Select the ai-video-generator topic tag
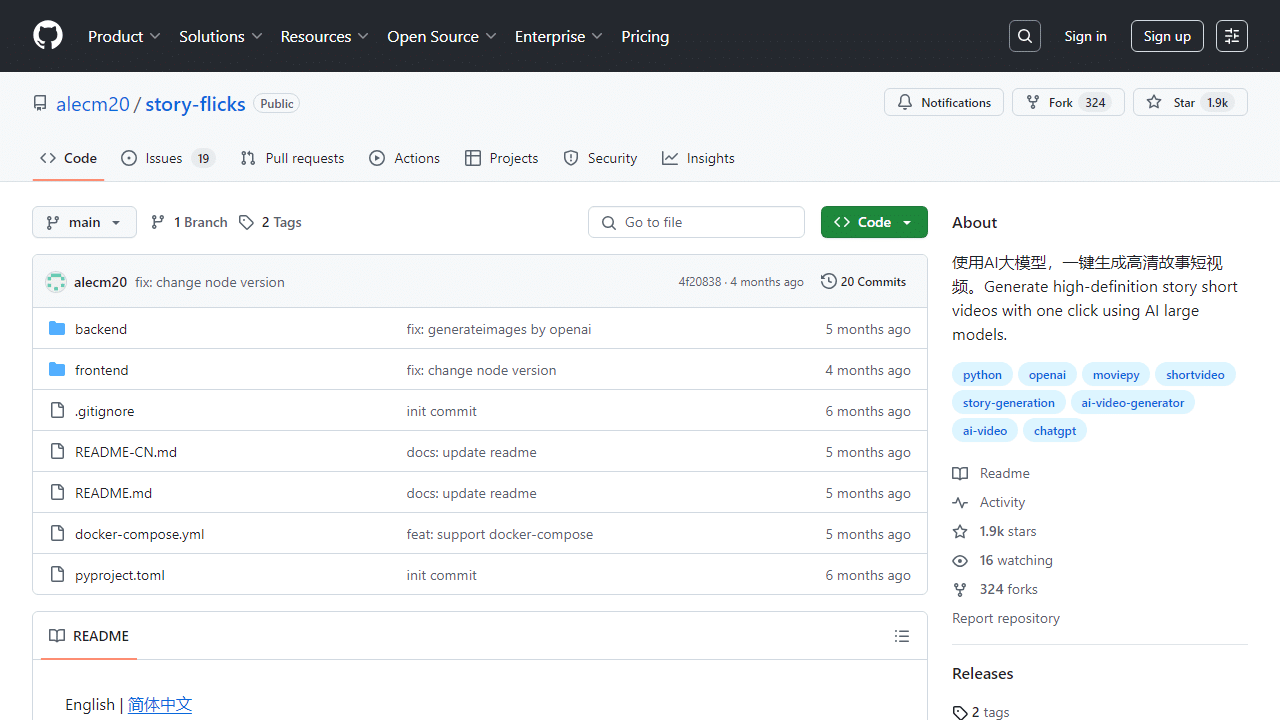The width and height of the screenshot is (1280, 720). click(1133, 403)
